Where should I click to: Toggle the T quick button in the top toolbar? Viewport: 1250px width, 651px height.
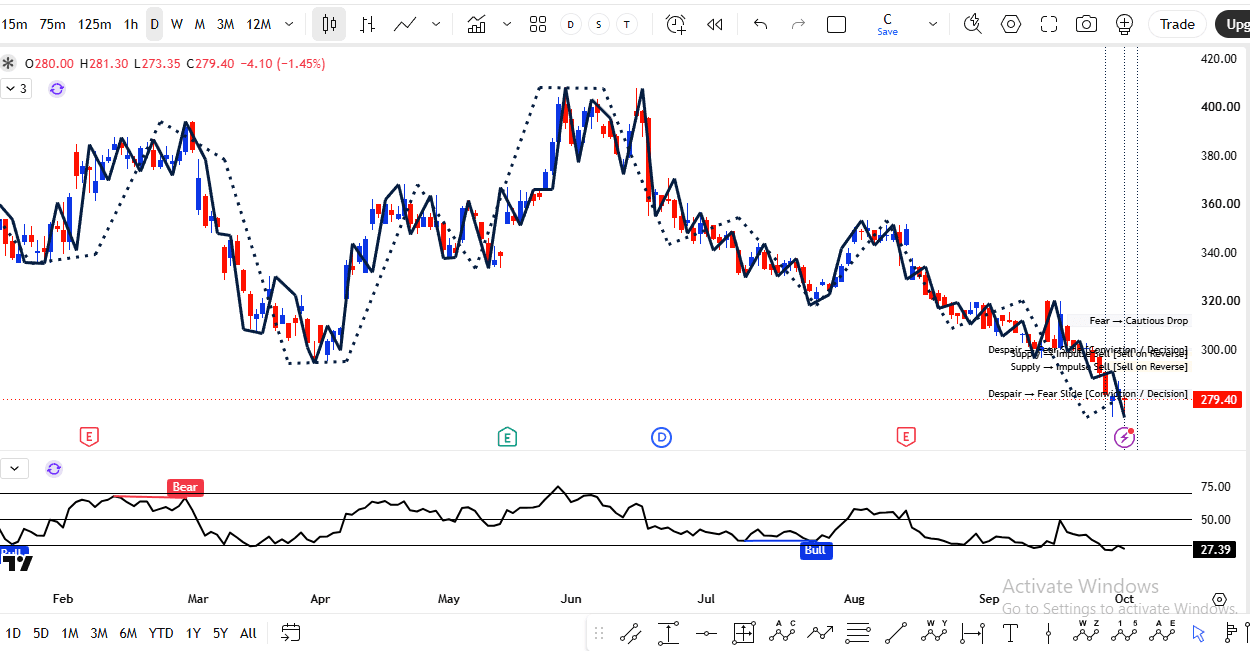[627, 24]
